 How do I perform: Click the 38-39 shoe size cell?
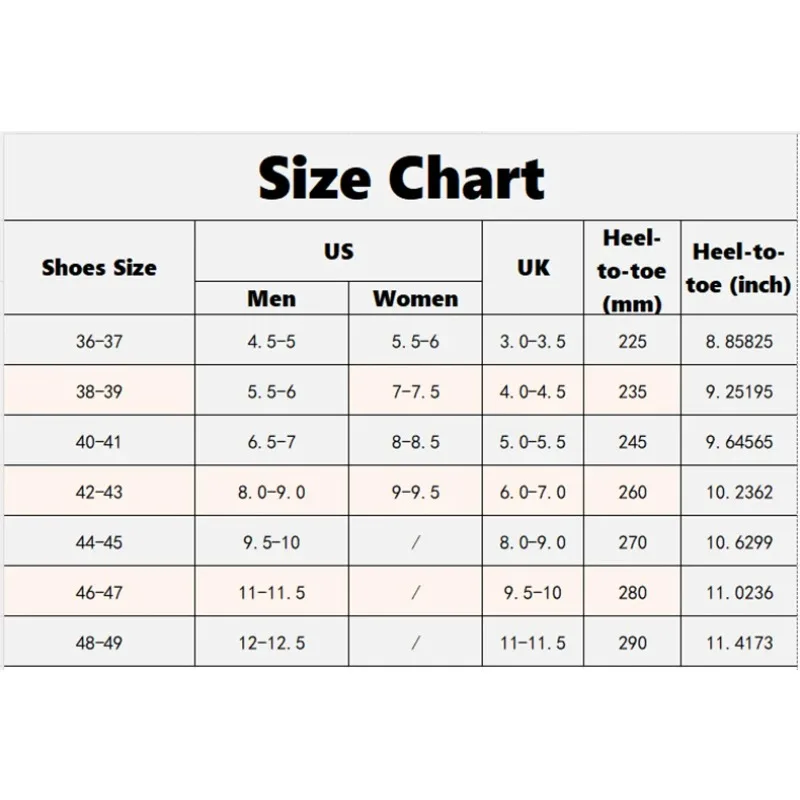click(x=99, y=391)
